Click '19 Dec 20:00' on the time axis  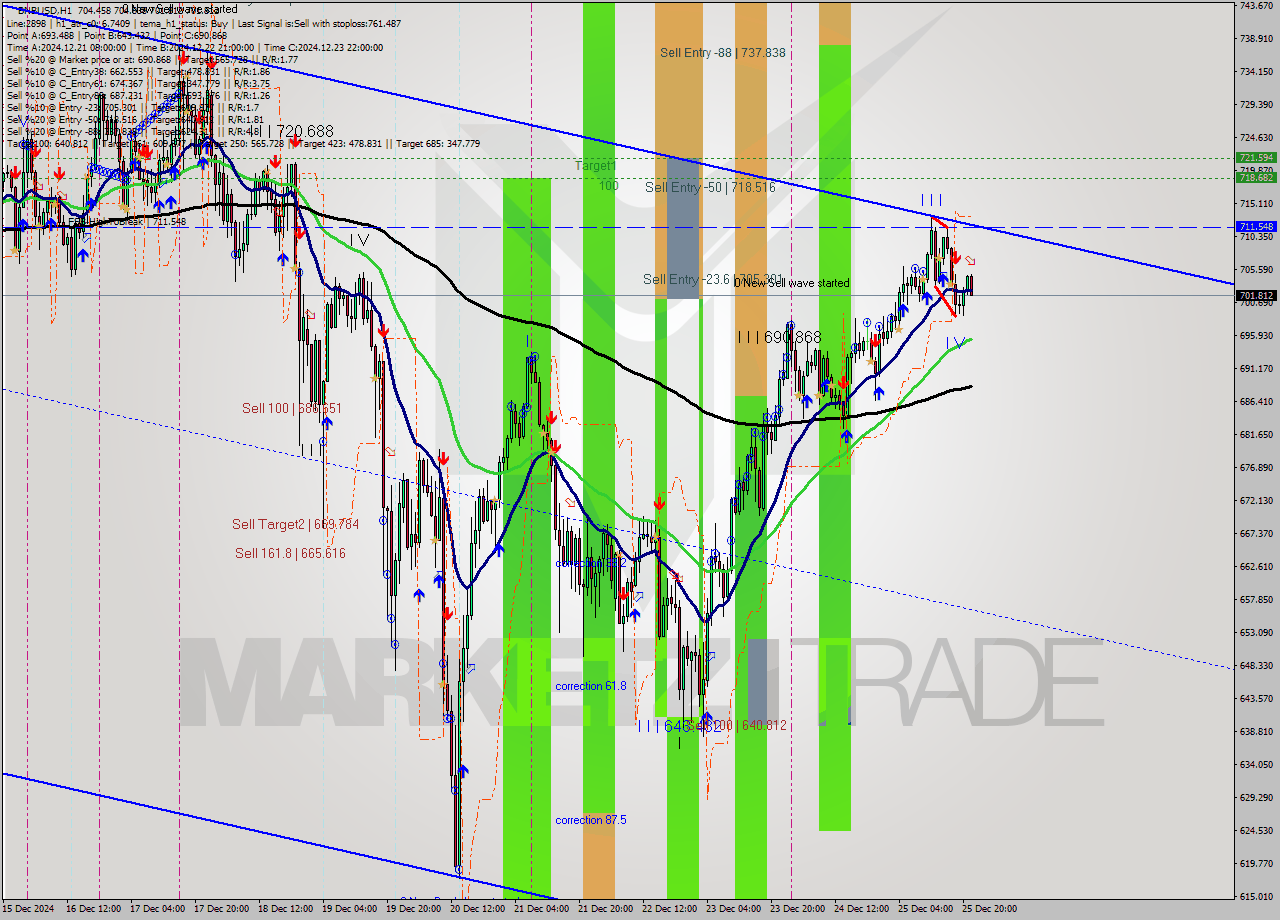click(415, 909)
